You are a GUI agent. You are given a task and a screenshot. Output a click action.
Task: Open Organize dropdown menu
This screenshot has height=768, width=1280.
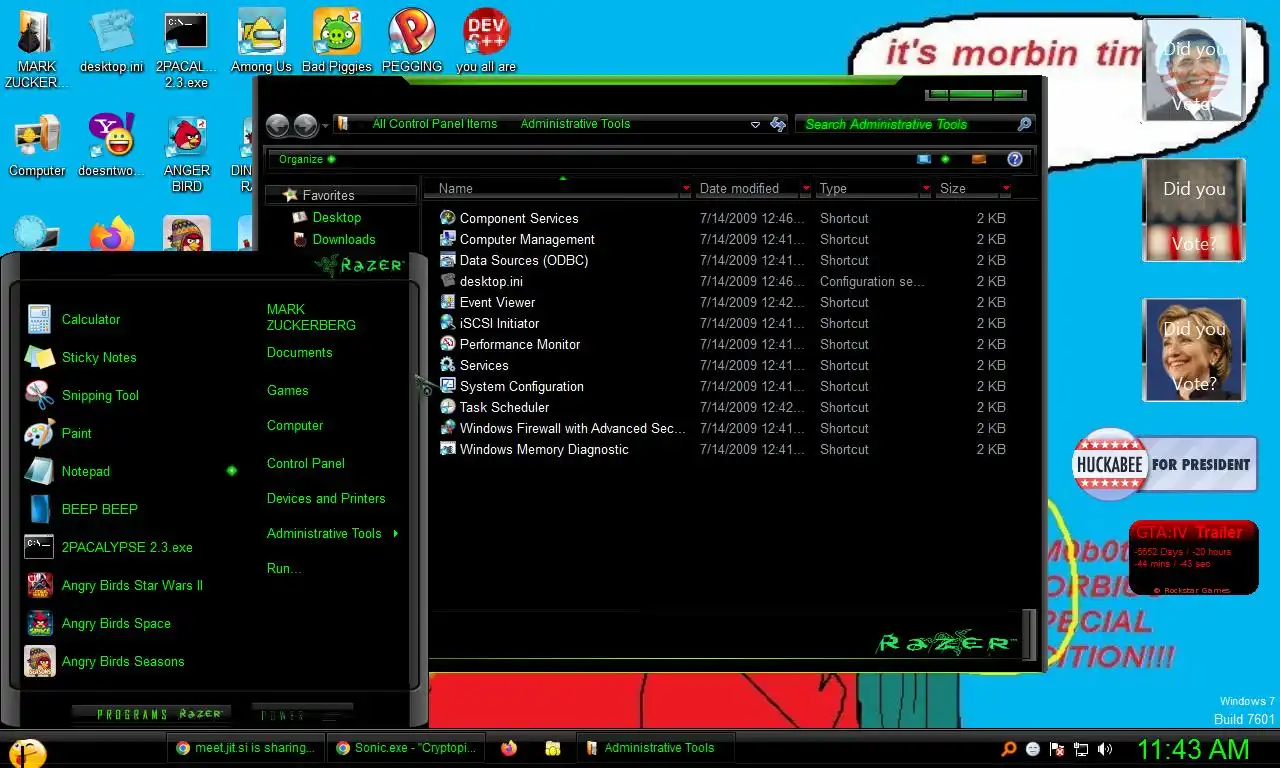click(306, 159)
